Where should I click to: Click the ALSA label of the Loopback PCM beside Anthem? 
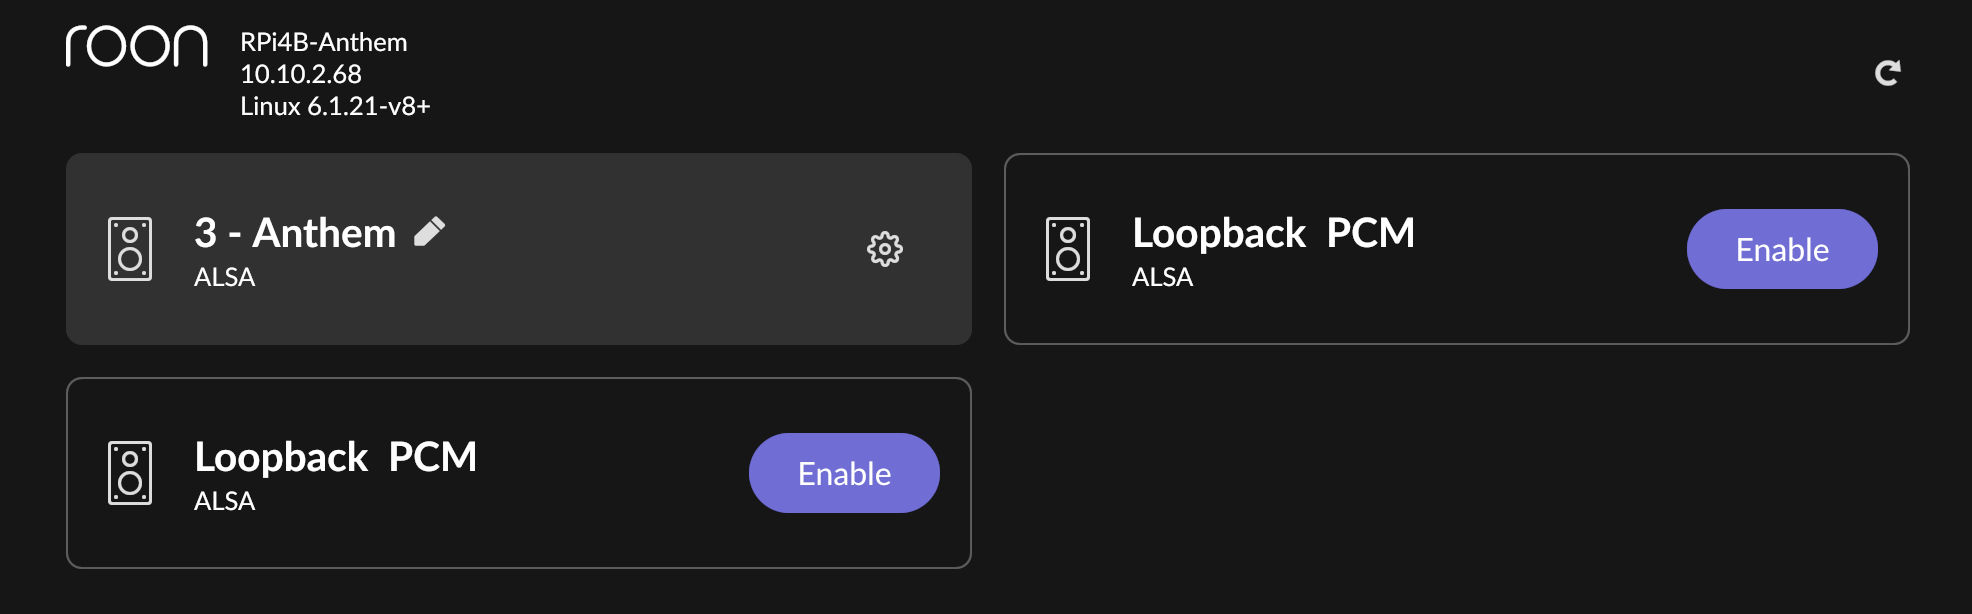(1163, 277)
